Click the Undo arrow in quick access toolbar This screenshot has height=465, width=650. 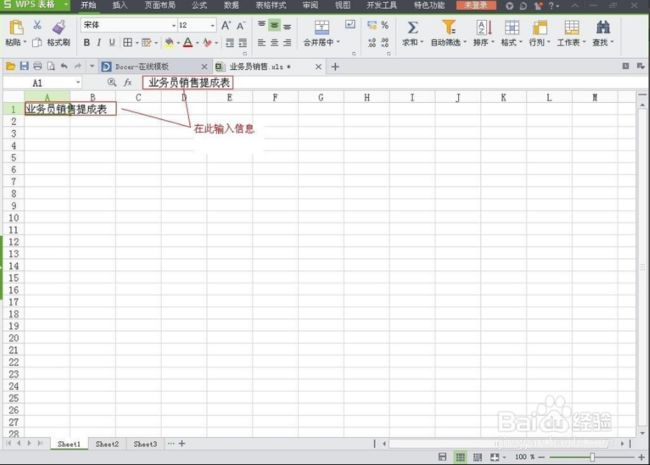(64, 66)
